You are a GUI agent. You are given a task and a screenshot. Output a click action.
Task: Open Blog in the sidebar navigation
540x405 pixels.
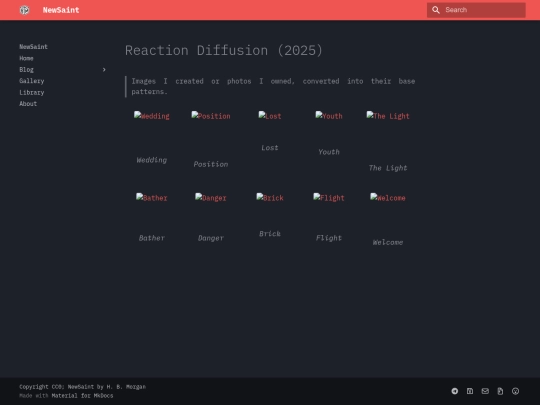tap(27, 70)
